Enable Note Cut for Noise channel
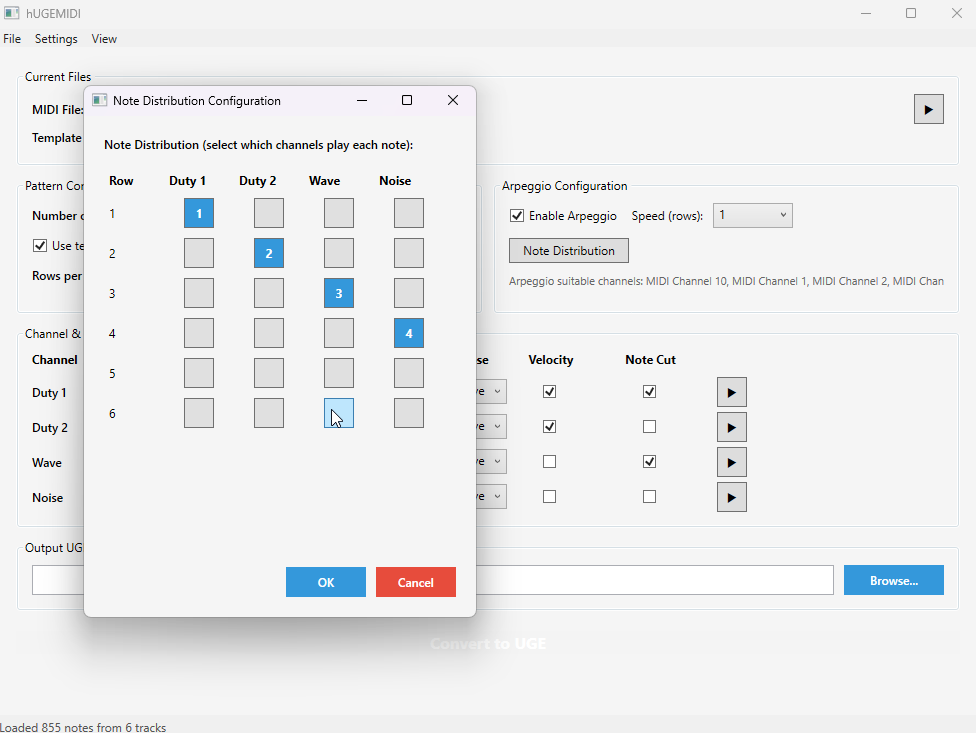Image resolution: width=976 pixels, height=733 pixels. pos(649,497)
